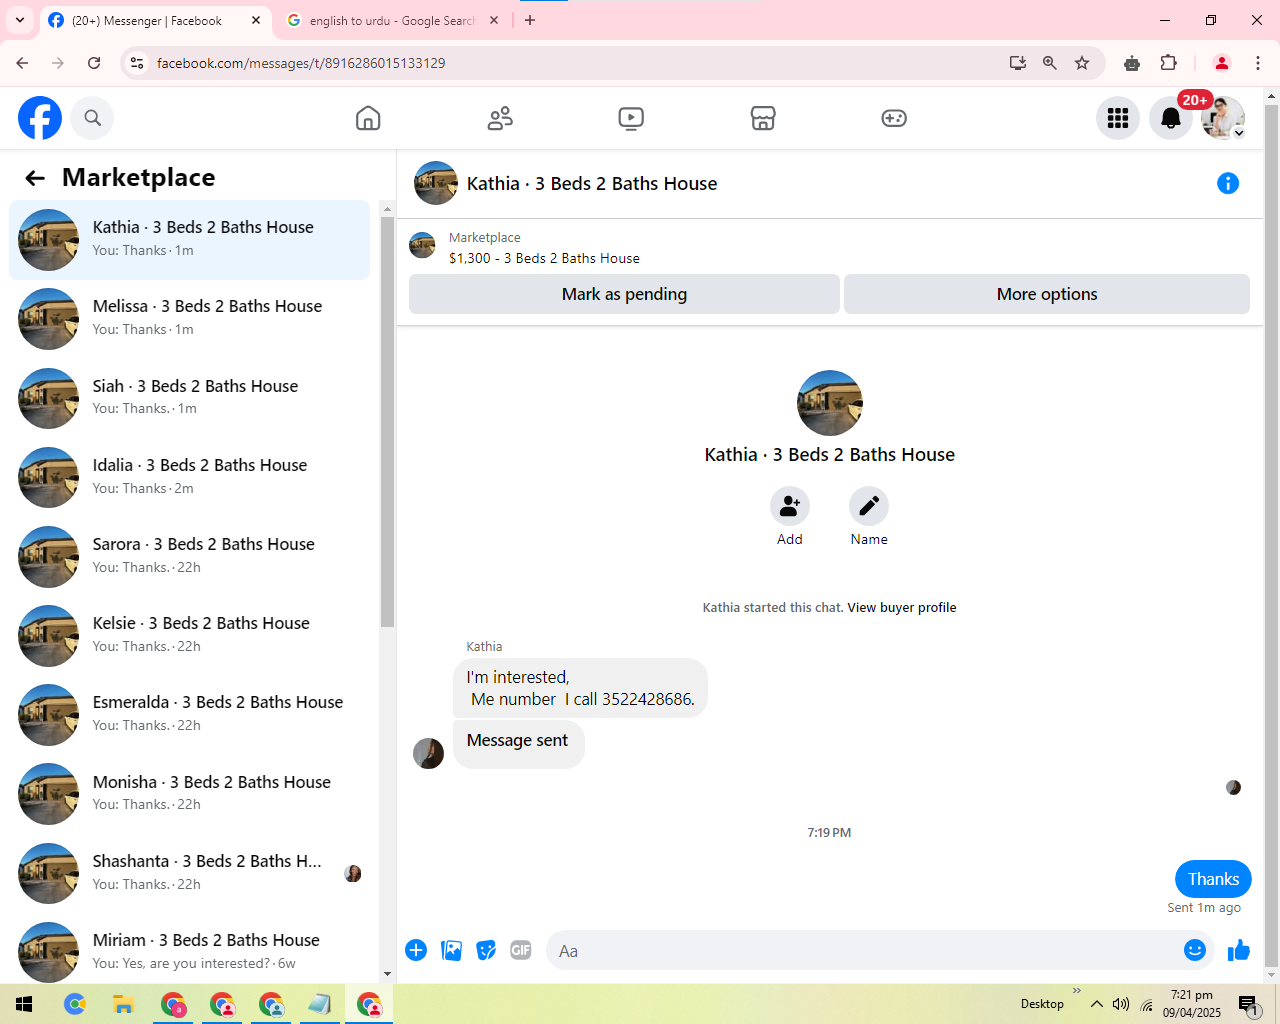Type in the Aa message input field

pos(866,951)
